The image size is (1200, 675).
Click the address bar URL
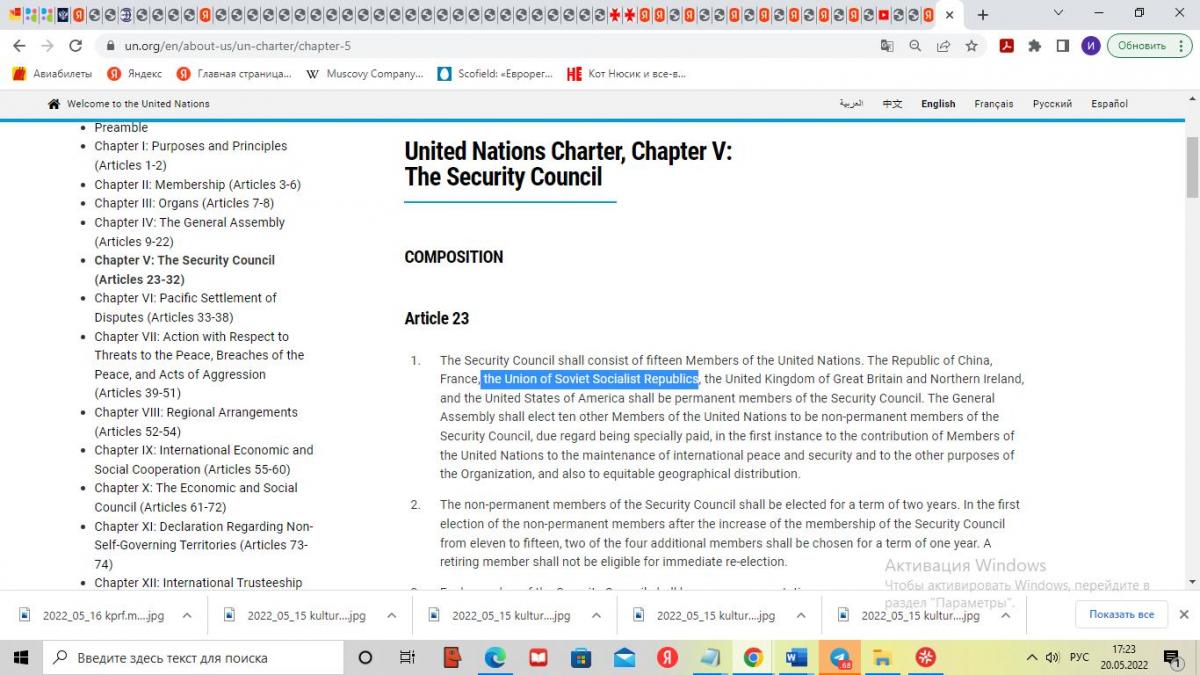pyautogui.click(x=238, y=46)
